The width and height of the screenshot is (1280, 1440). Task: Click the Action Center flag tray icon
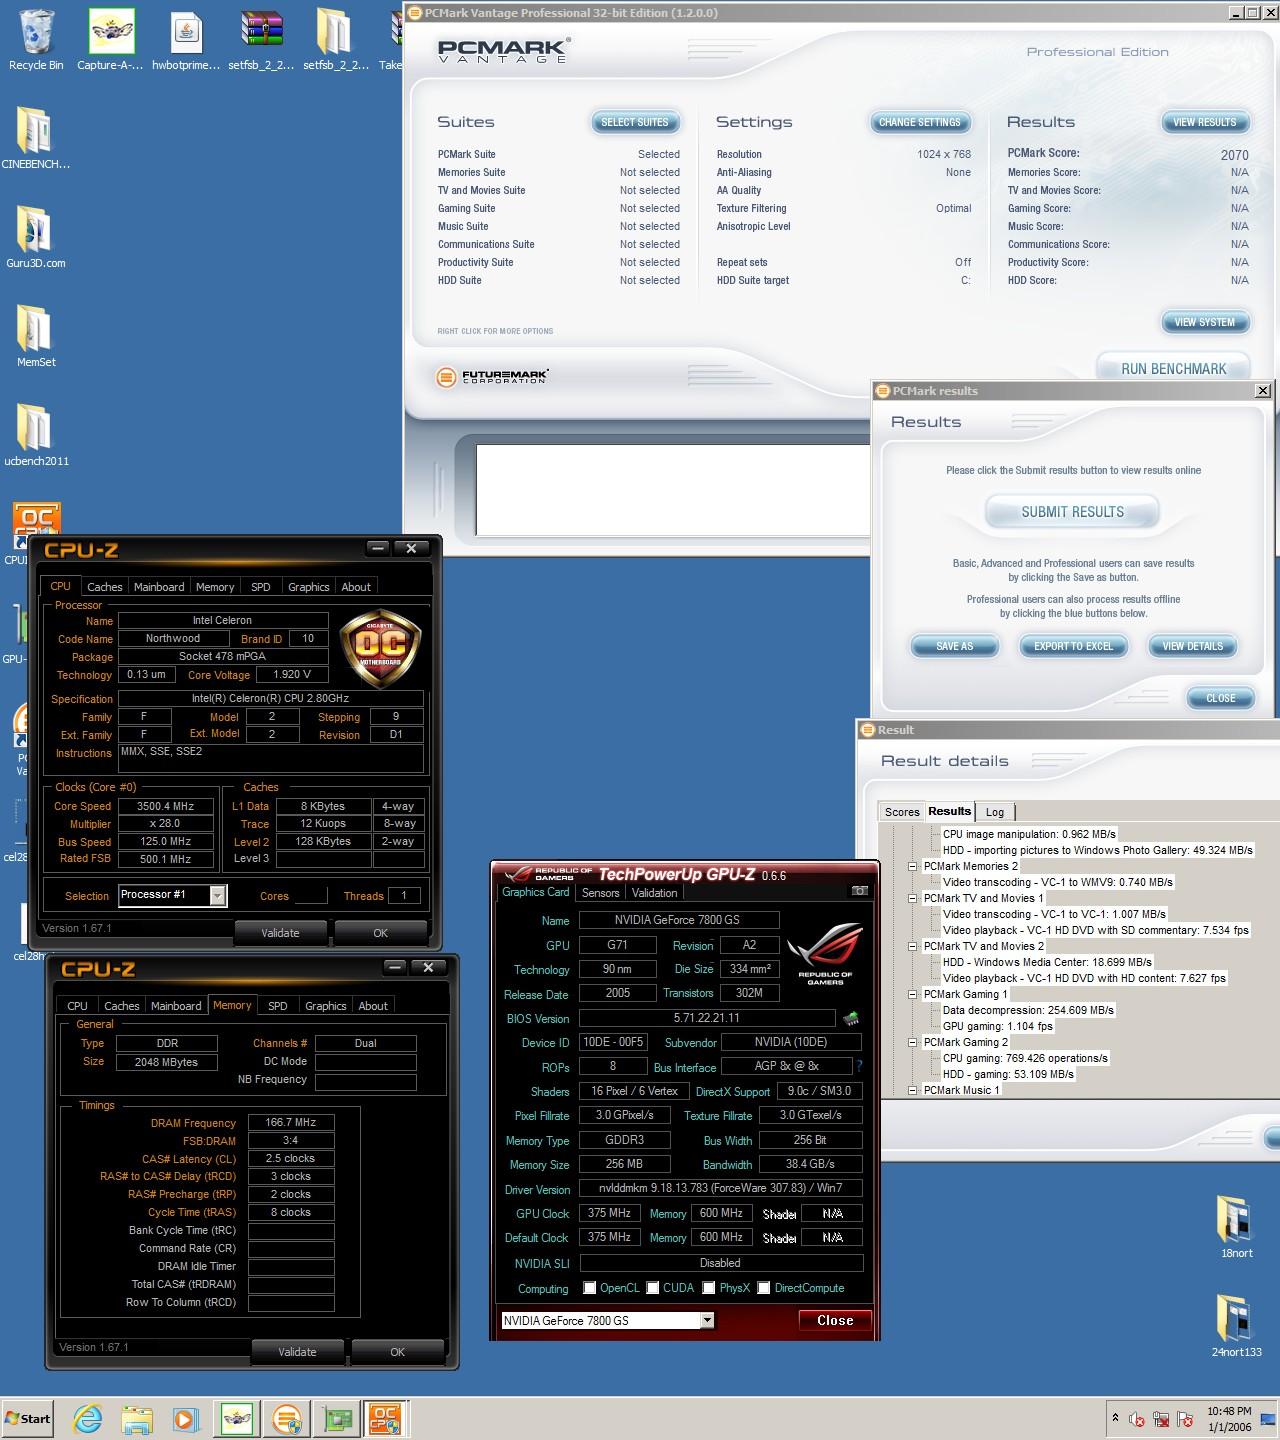[1185, 1419]
